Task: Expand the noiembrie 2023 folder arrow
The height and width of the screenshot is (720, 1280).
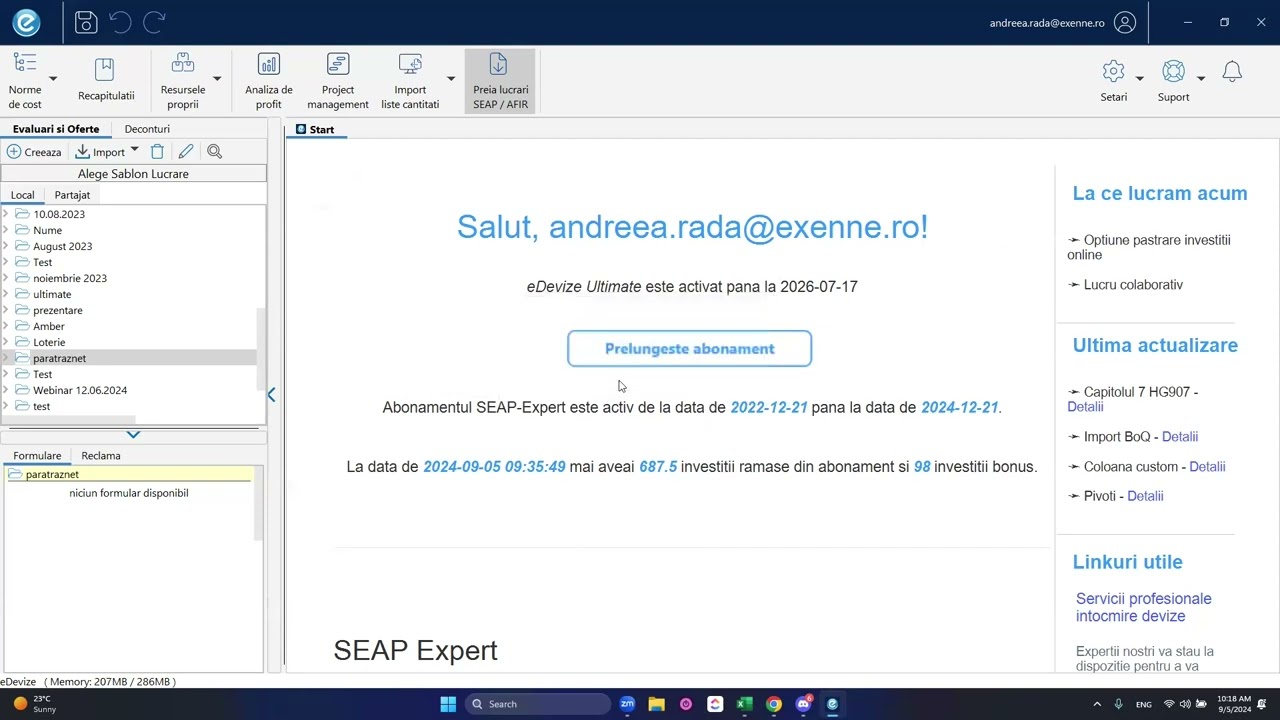Action: pos(6,278)
